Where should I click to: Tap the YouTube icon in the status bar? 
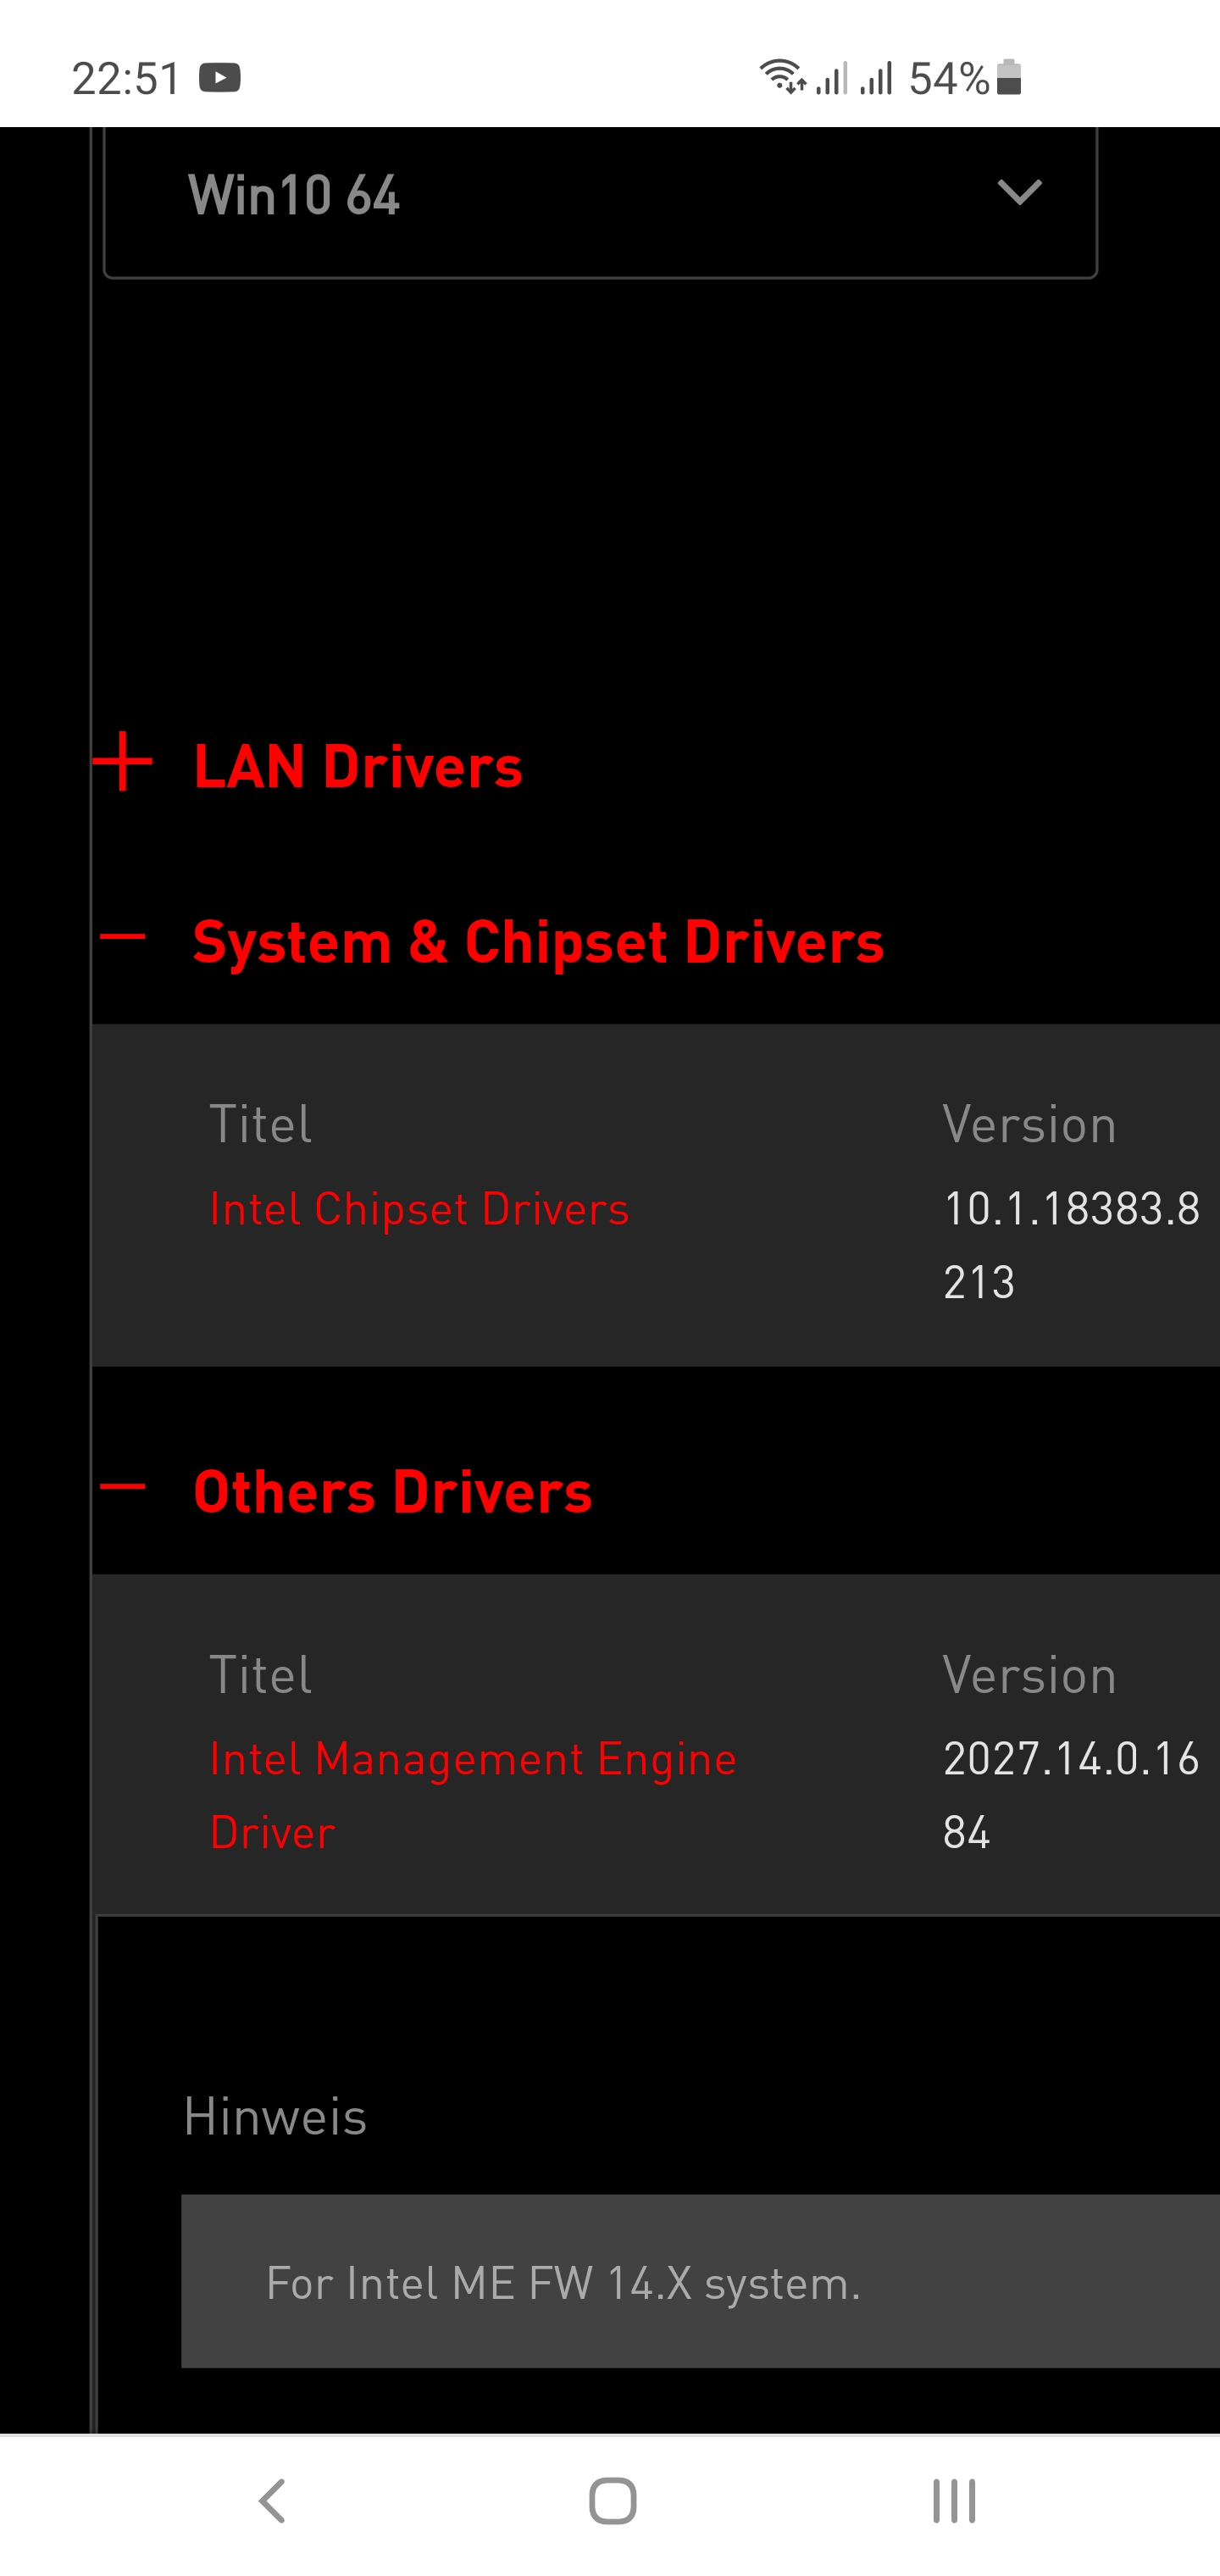point(222,77)
